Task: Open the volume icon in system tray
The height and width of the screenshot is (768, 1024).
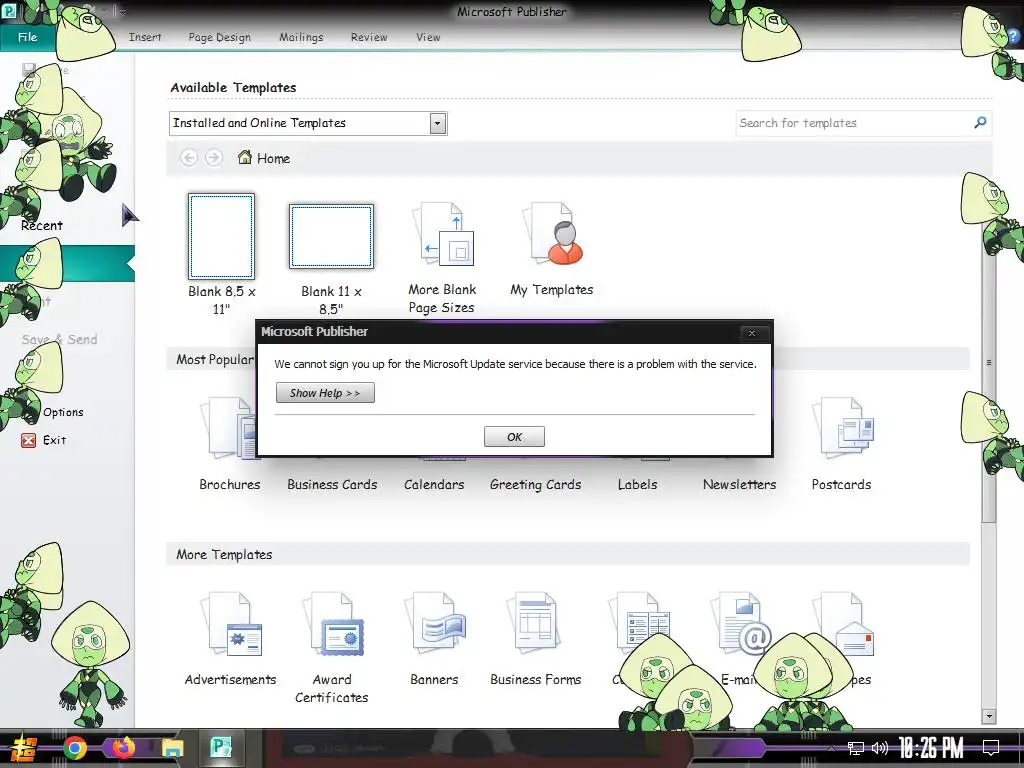Action: coord(880,748)
